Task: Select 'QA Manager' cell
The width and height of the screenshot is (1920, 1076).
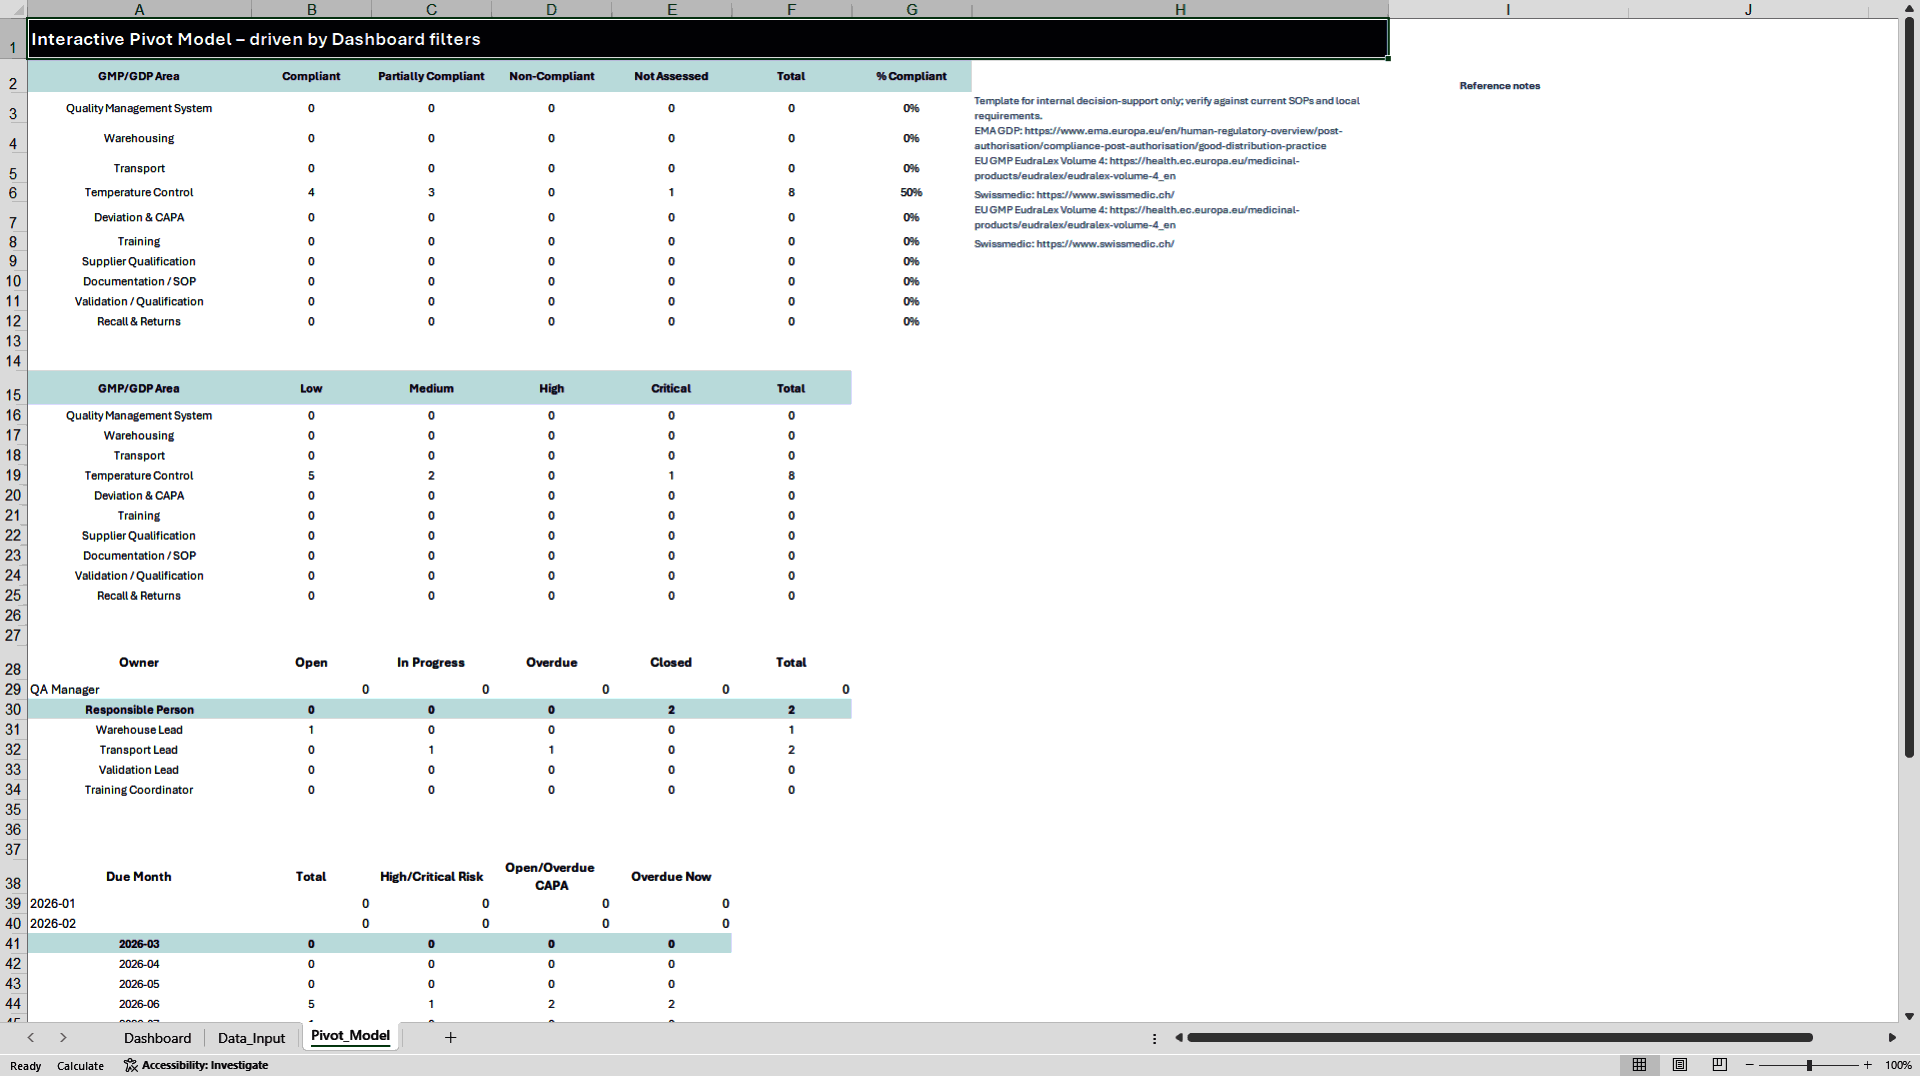Action: pyautogui.click(x=139, y=690)
